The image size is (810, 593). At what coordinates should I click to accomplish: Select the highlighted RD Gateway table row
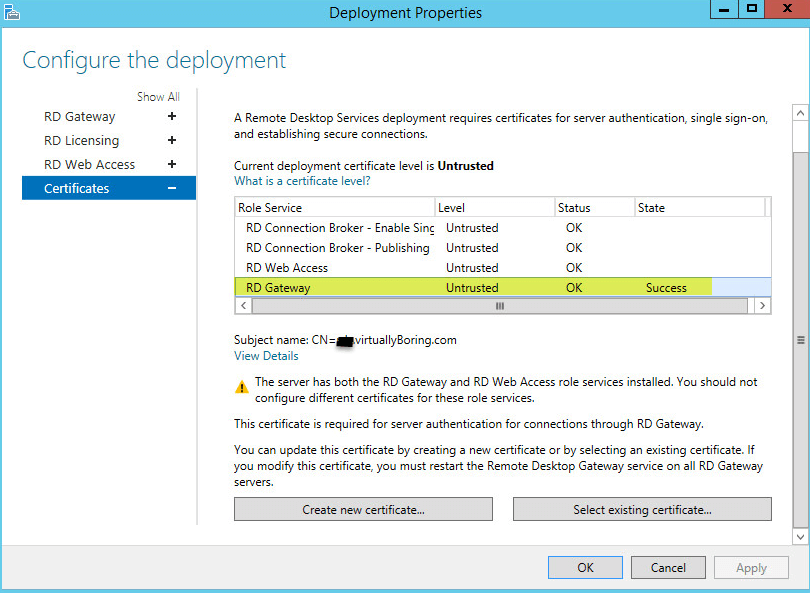[x=503, y=288]
